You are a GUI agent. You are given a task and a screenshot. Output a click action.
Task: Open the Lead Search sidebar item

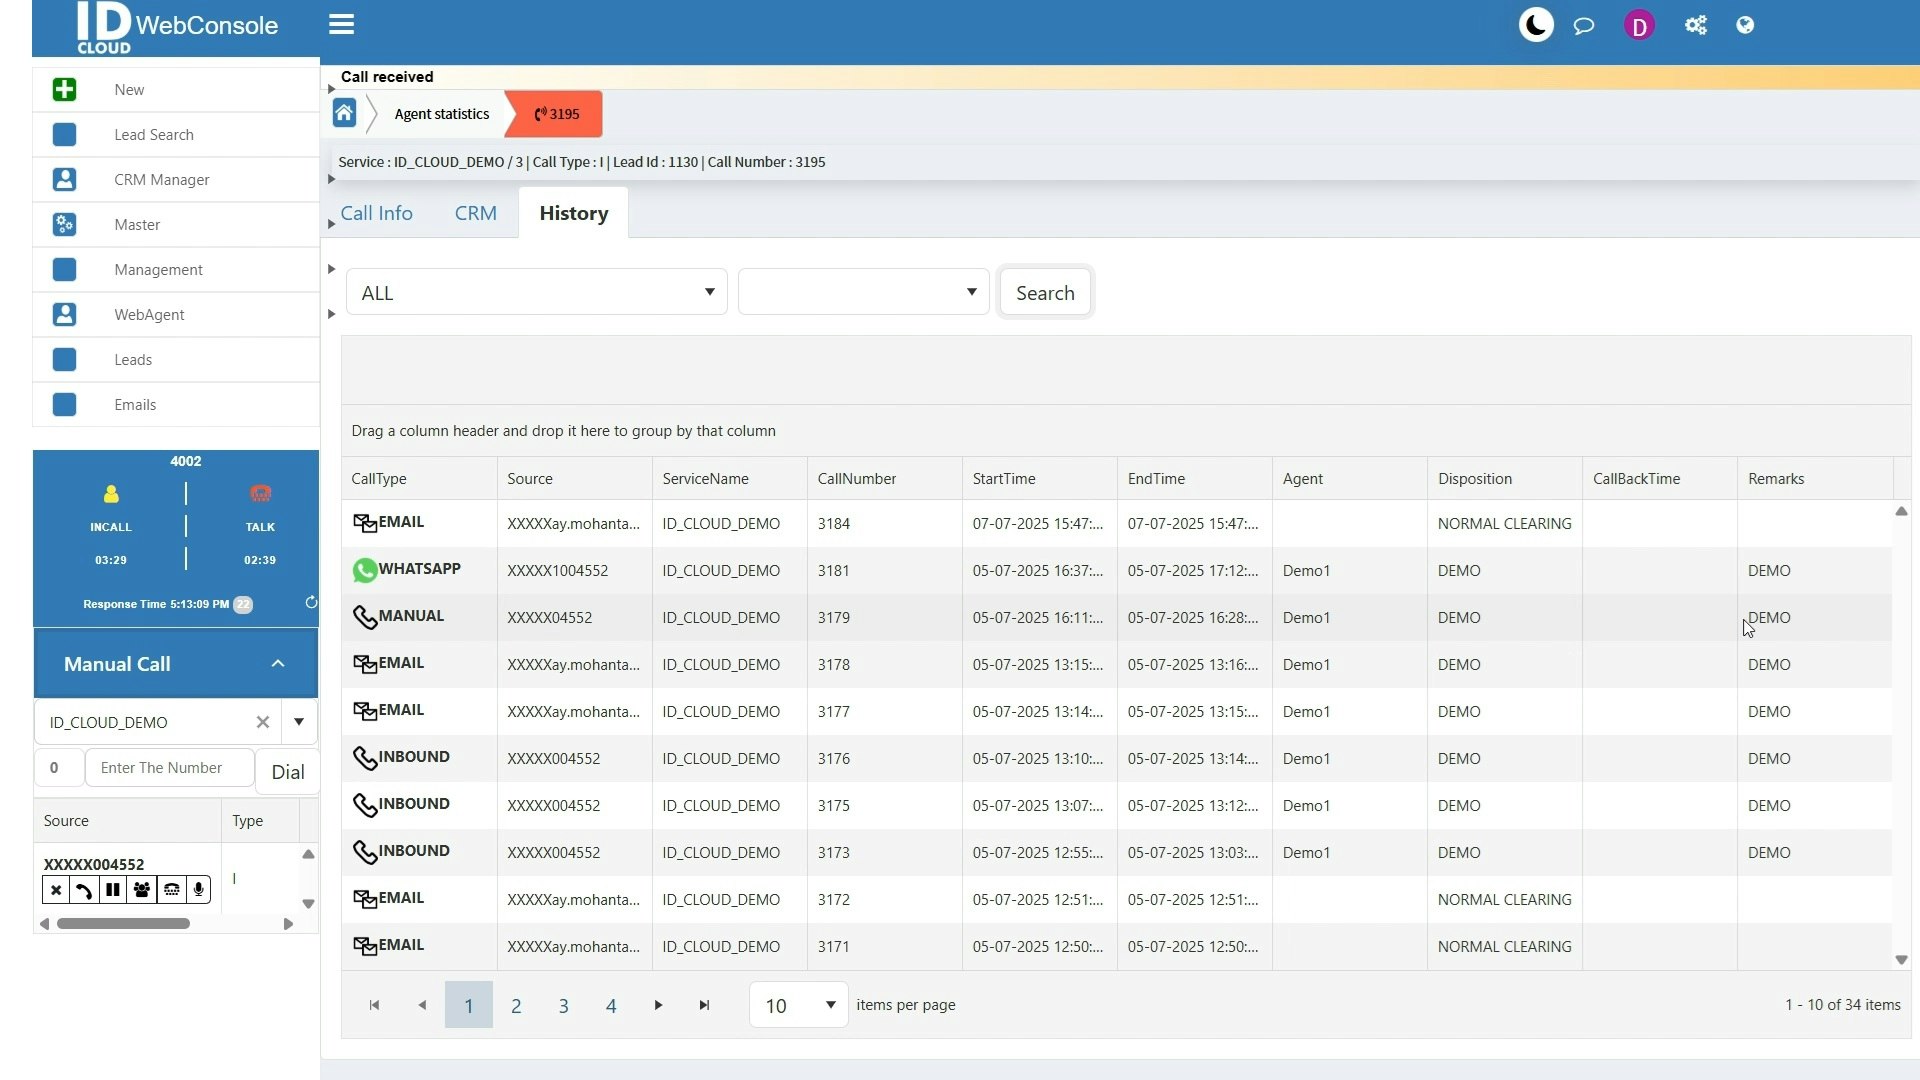[154, 134]
